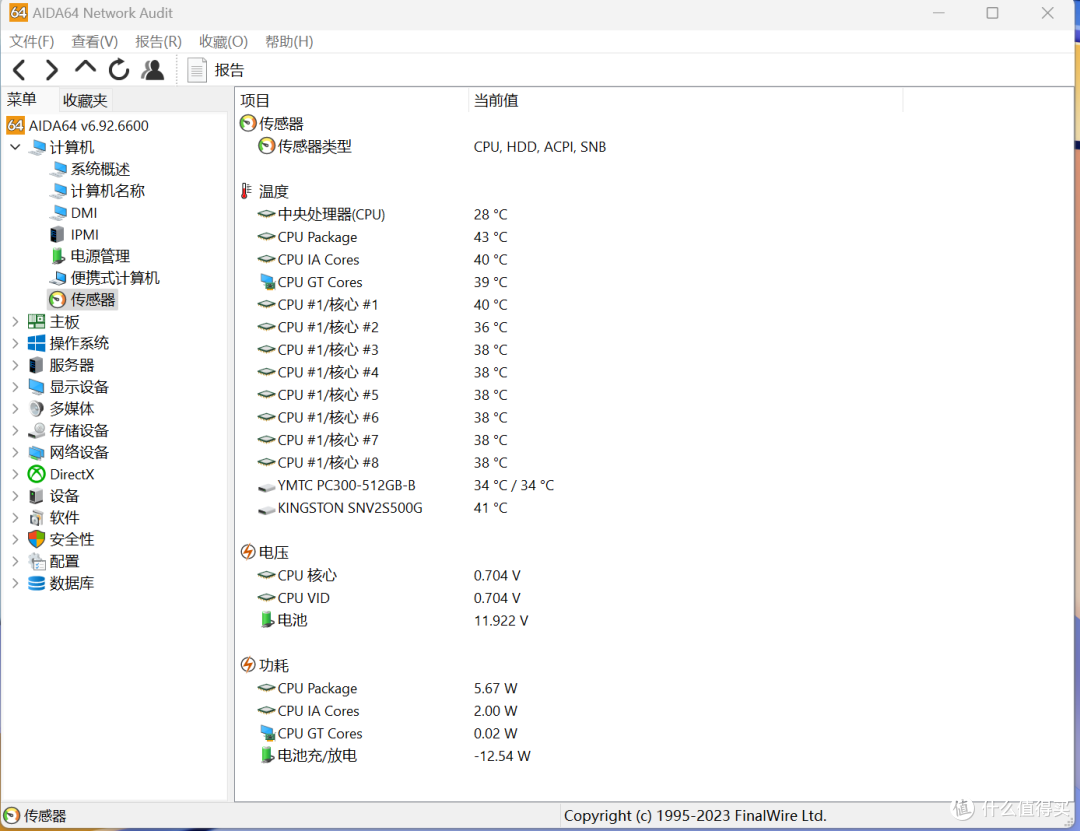This screenshot has height=831, width=1080.
Task: Click the 电压 lightning icon
Action: pyautogui.click(x=248, y=552)
